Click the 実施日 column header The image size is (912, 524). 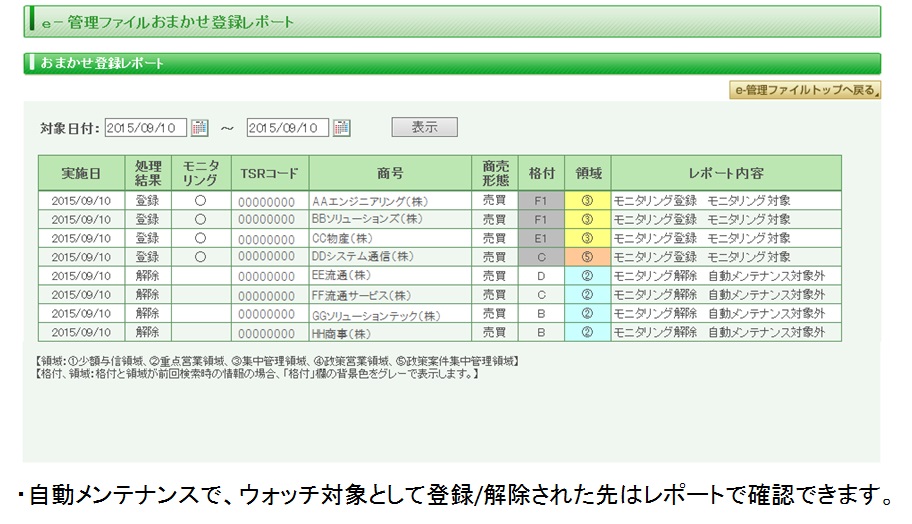click(81, 173)
